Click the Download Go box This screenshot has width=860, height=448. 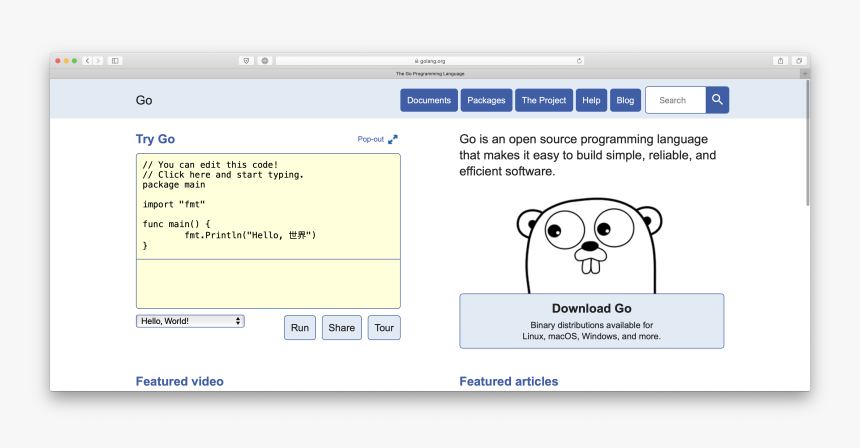click(x=592, y=321)
